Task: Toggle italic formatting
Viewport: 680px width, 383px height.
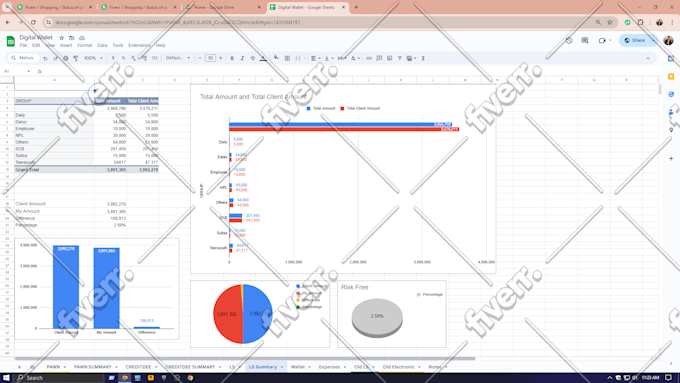Action: (x=242, y=58)
